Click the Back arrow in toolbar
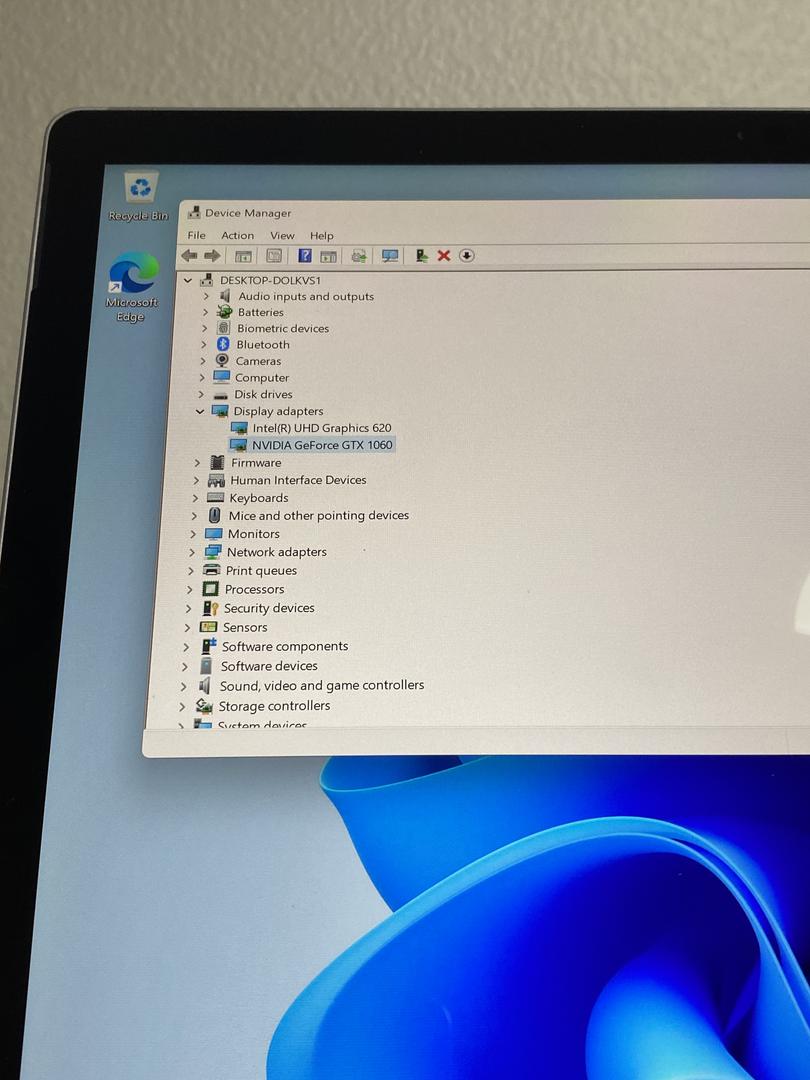810x1080 pixels. [x=189, y=256]
